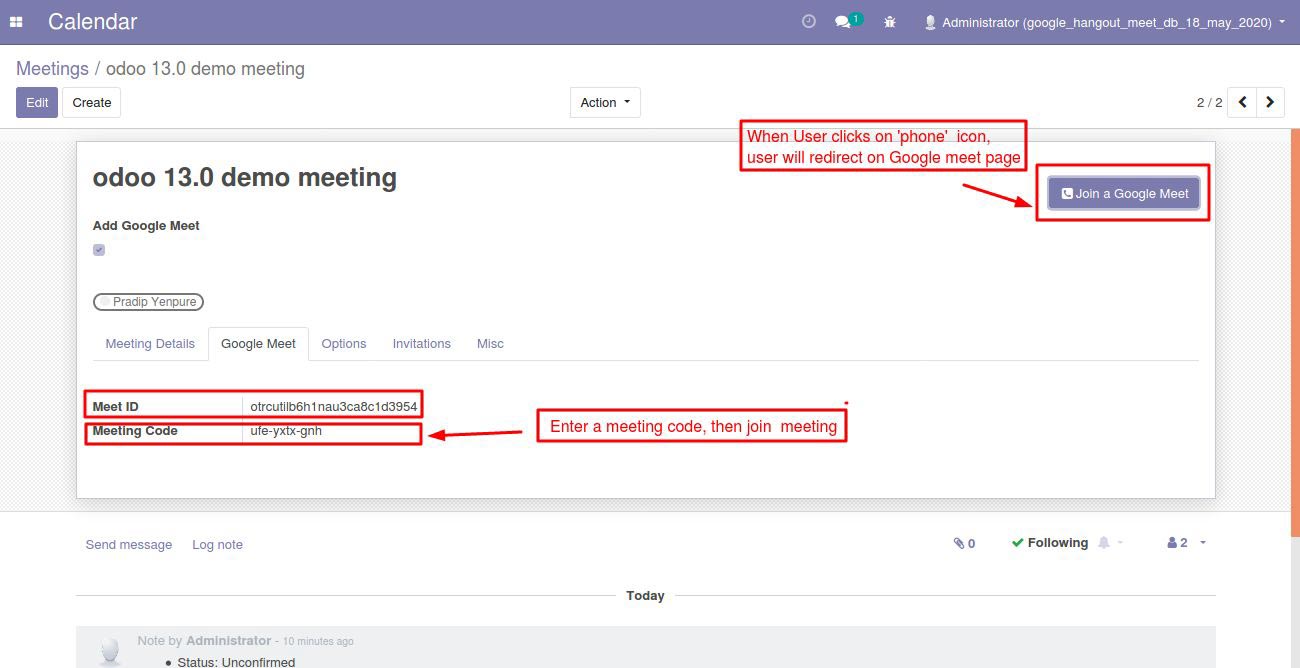Expand the Administrator user menu

click(1104, 22)
